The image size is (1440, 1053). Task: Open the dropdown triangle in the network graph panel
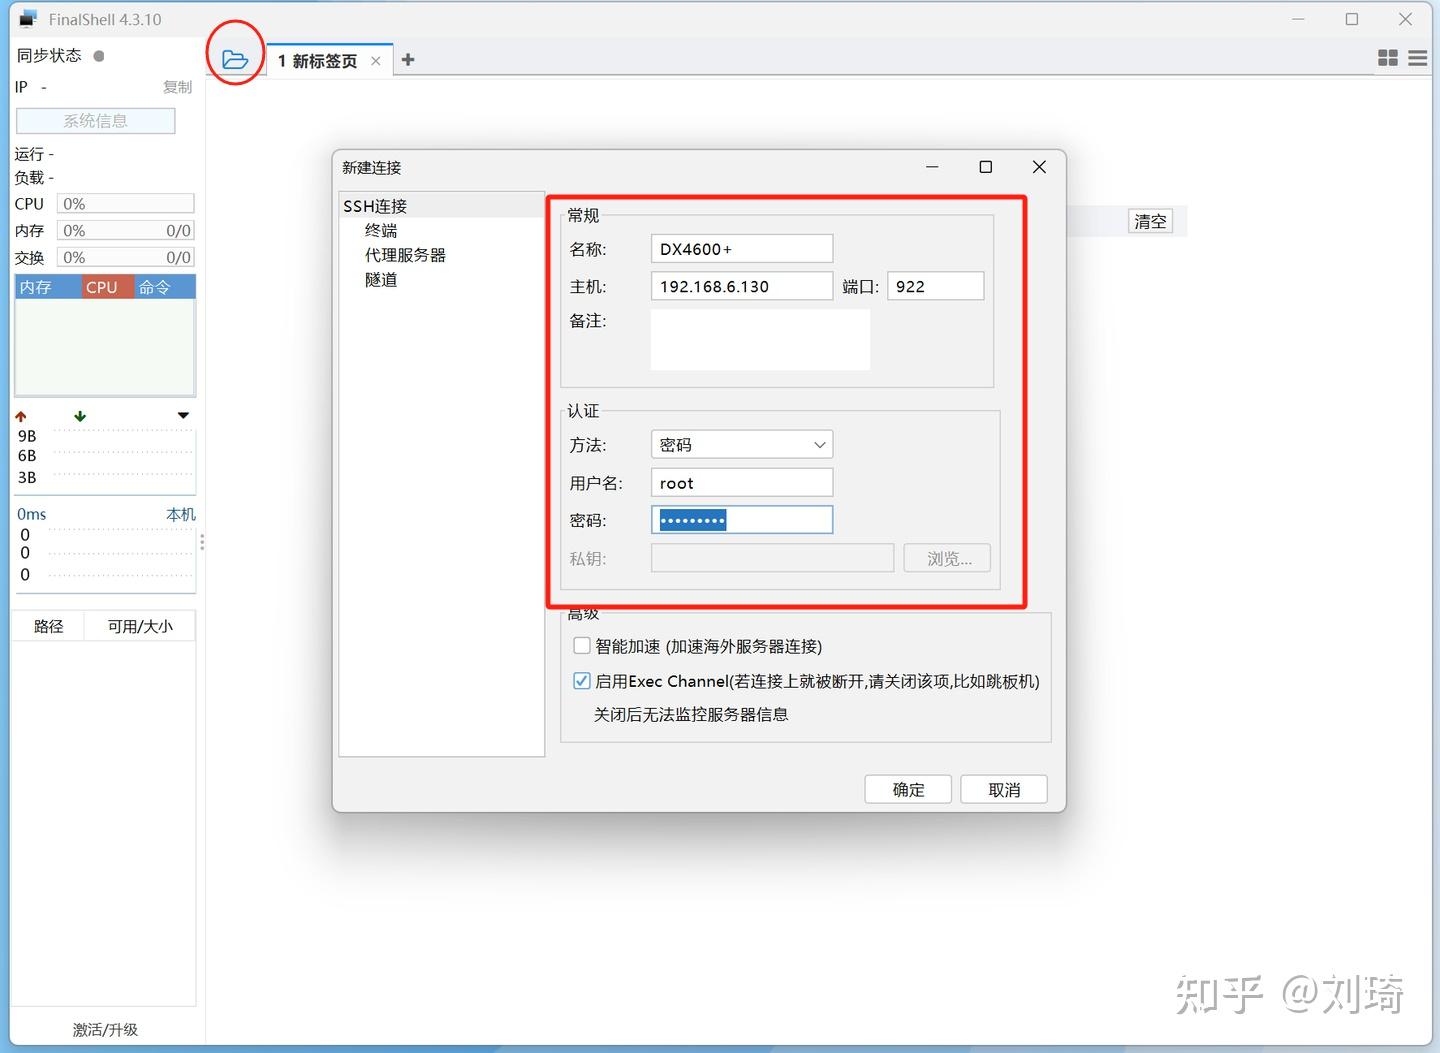pos(182,415)
